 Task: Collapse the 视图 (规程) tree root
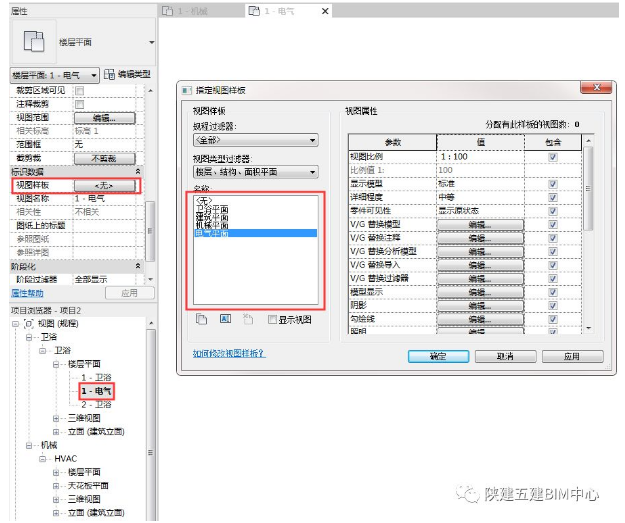[x=15, y=324]
